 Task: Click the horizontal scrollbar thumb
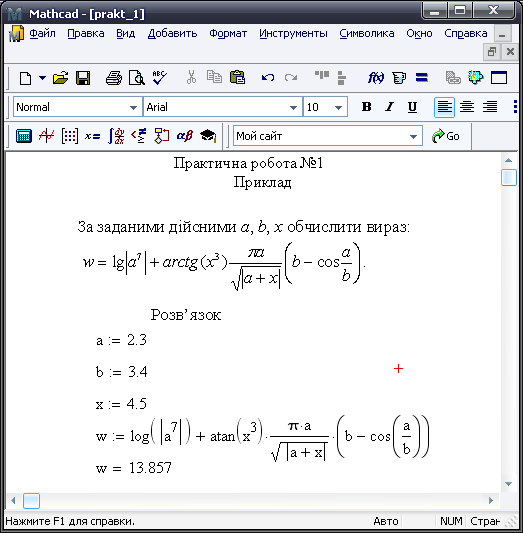pyautogui.click(x=31, y=501)
